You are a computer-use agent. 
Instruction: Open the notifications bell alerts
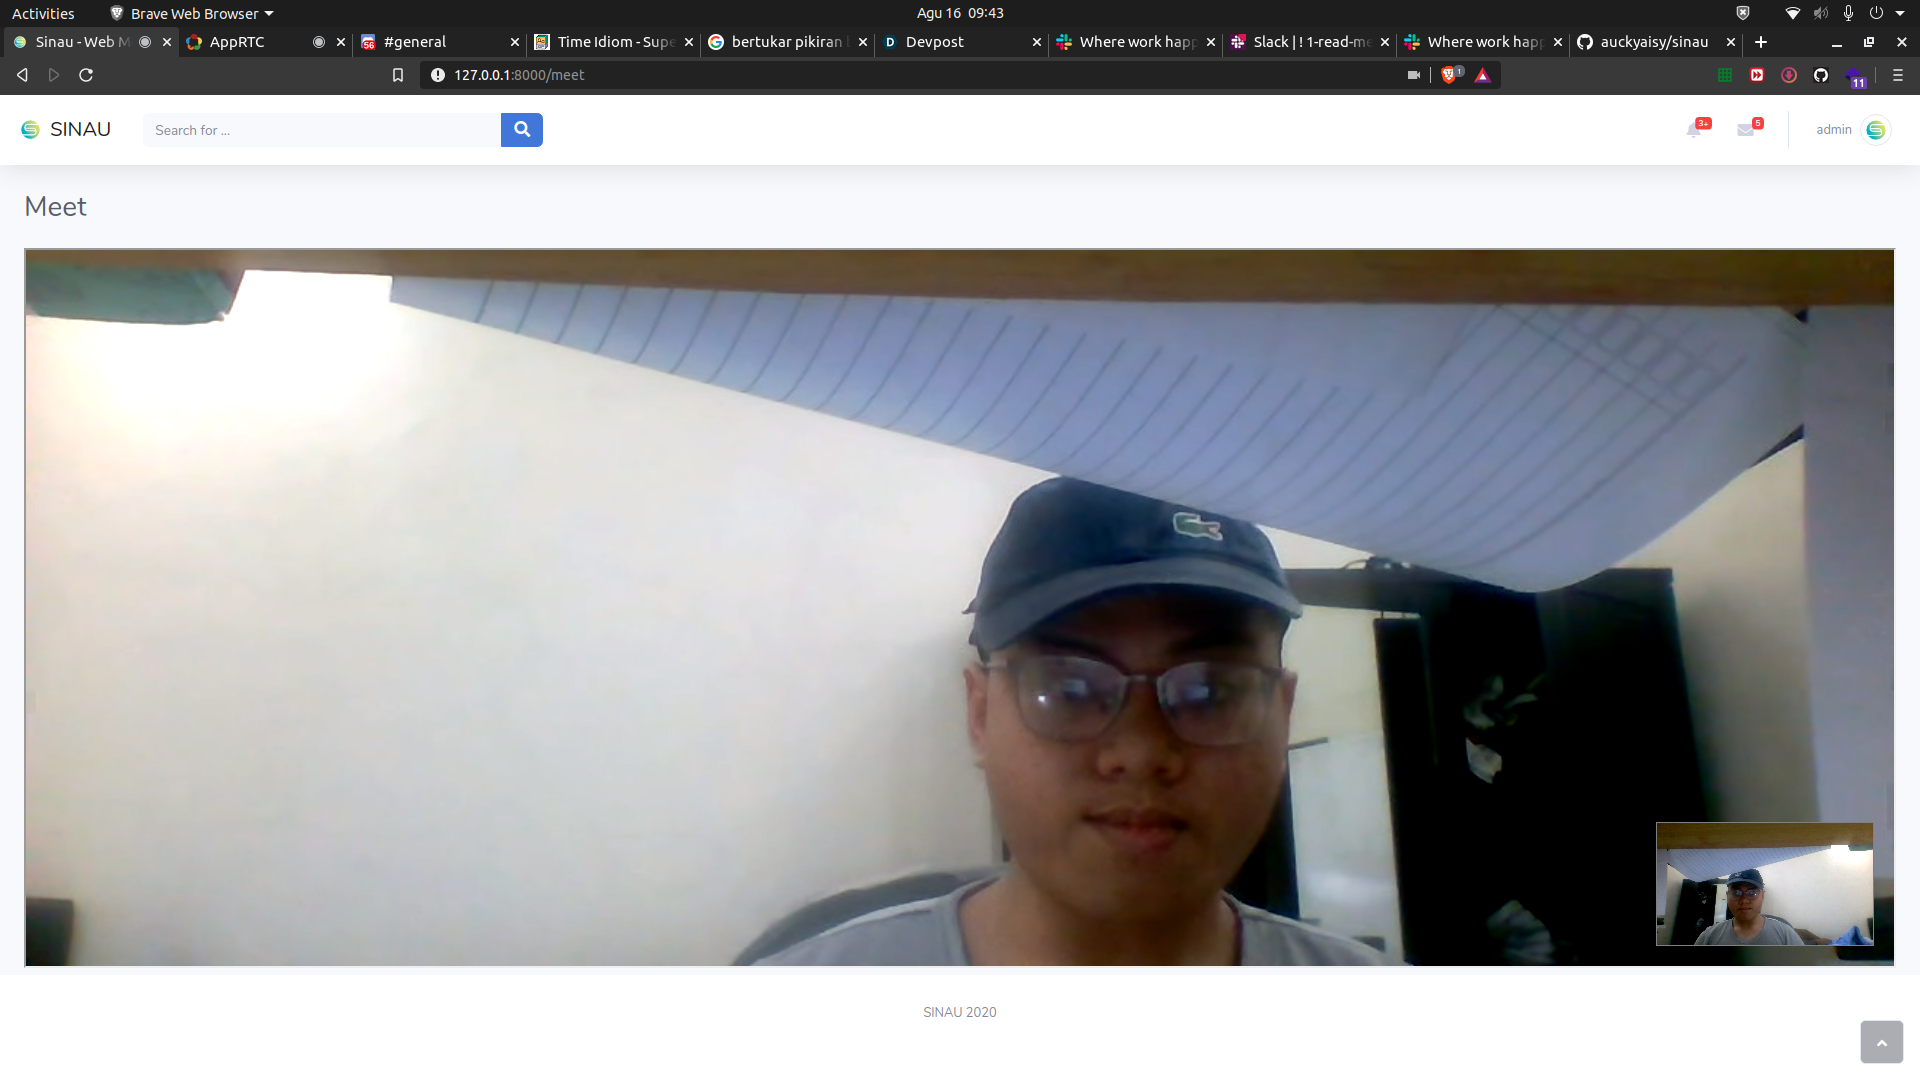[1695, 129]
